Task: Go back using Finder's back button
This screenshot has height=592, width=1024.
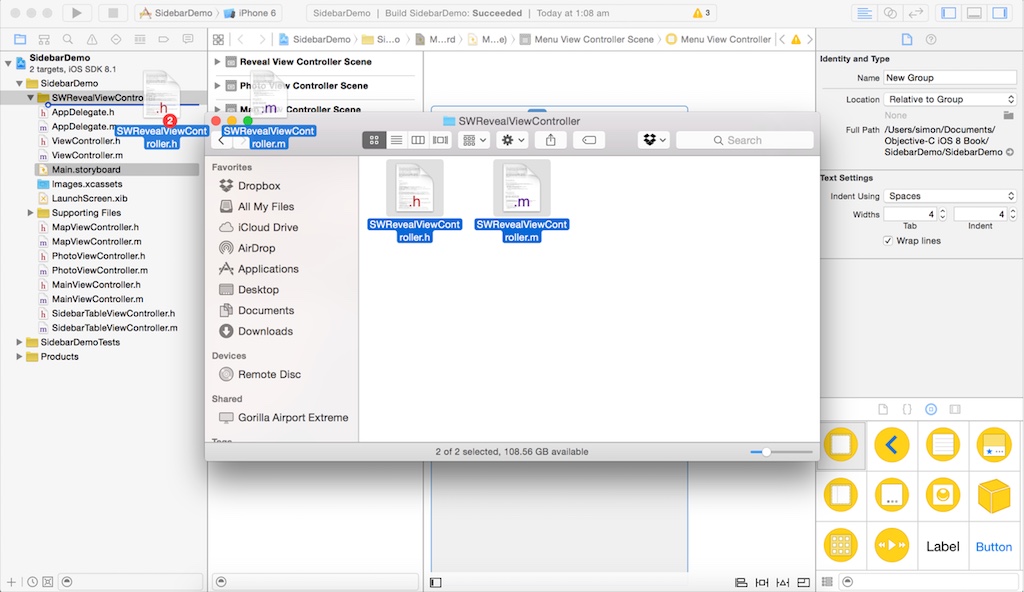Action: pyautogui.click(x=222, y=141)
